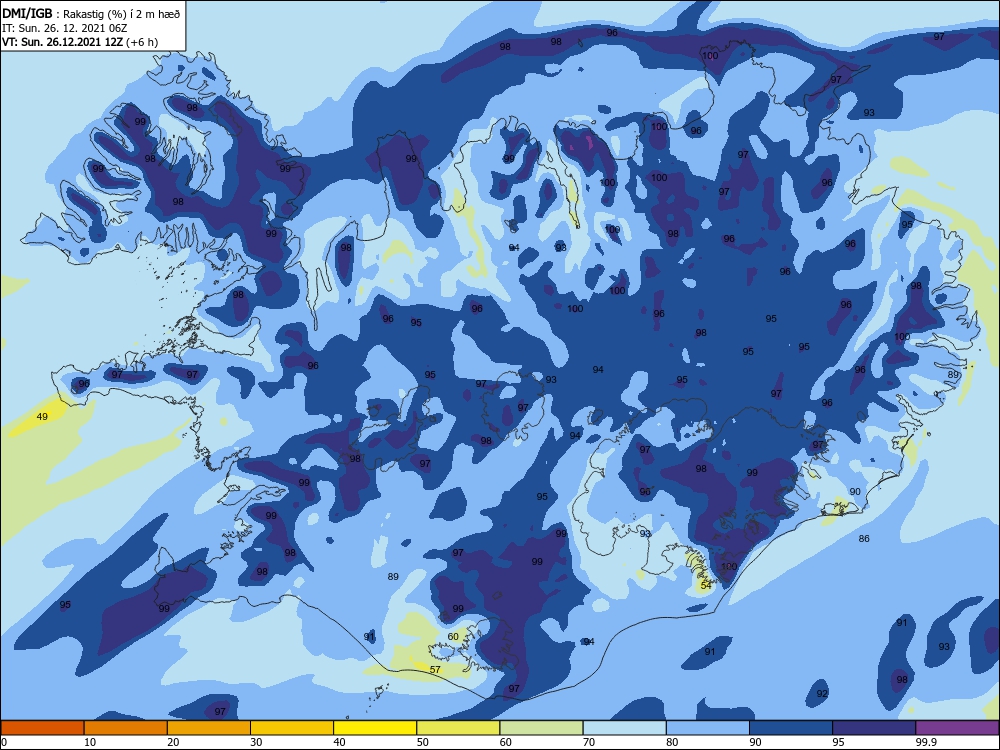Click the '20' label on the legend scale
Screen dimensions: 1000x750
click(x=173, y=742)
